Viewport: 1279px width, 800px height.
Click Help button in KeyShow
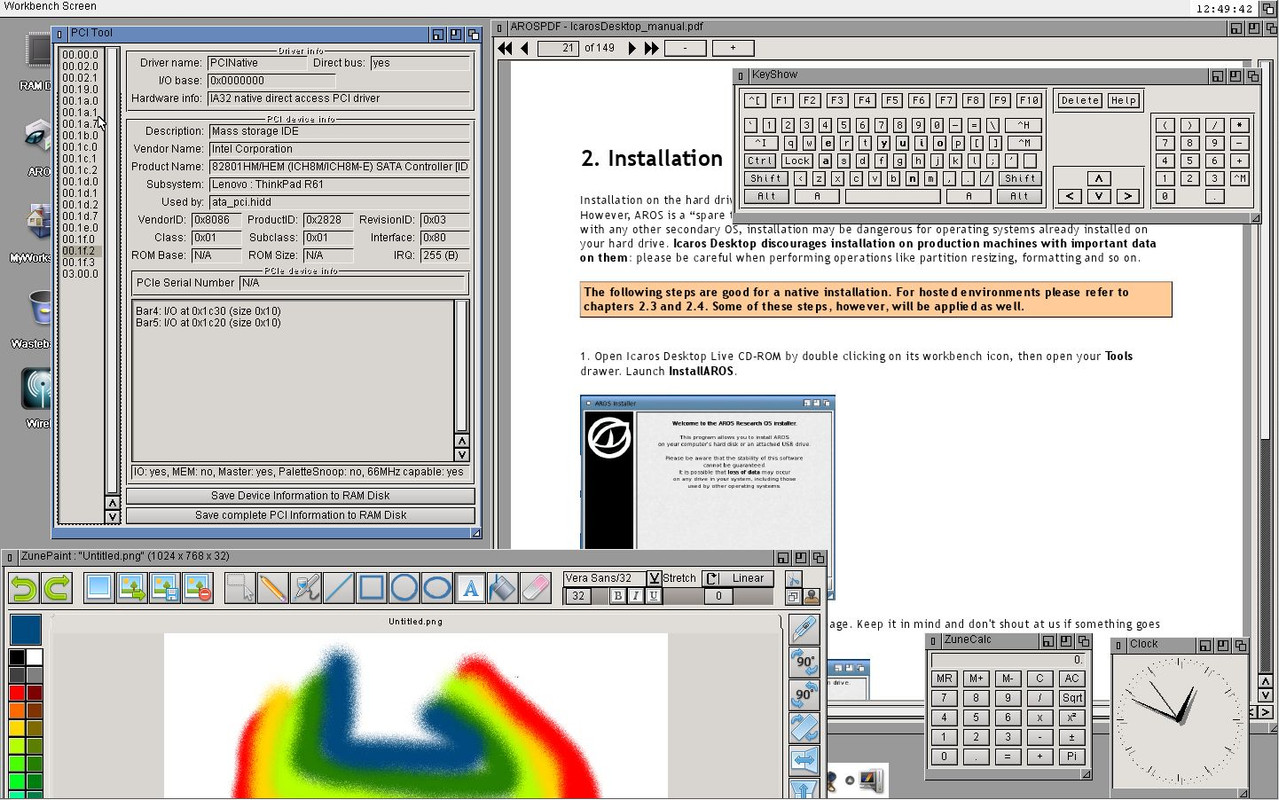(1124, 100)
